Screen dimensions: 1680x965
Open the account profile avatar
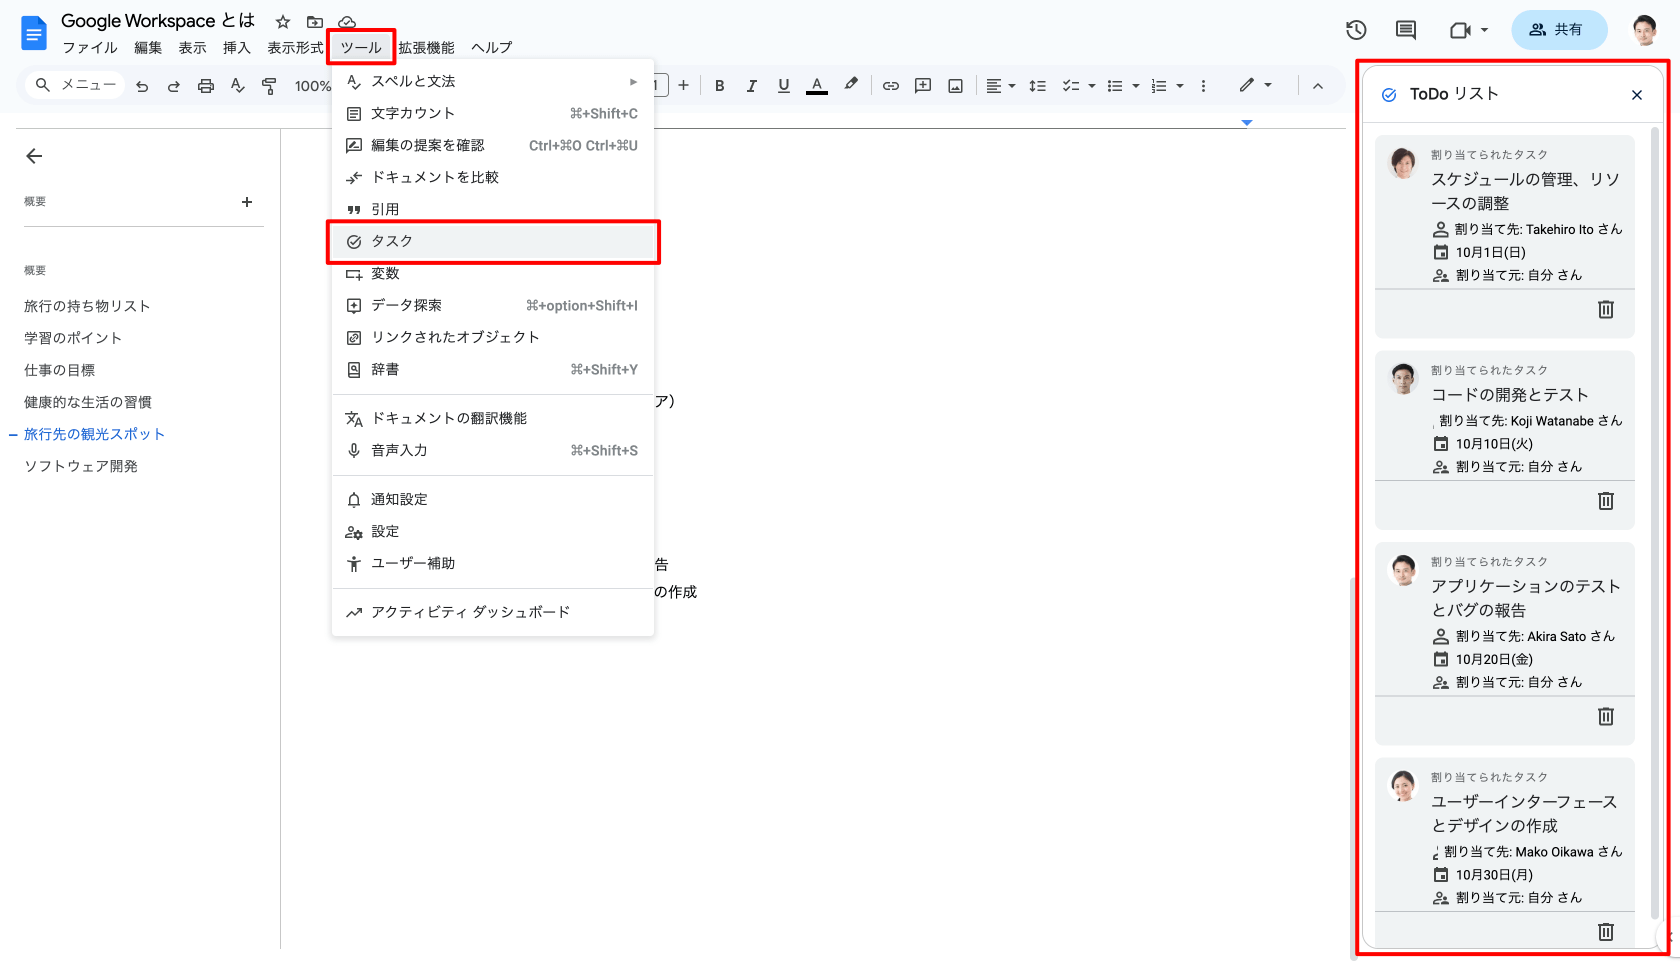click(x=1645, y=30)
